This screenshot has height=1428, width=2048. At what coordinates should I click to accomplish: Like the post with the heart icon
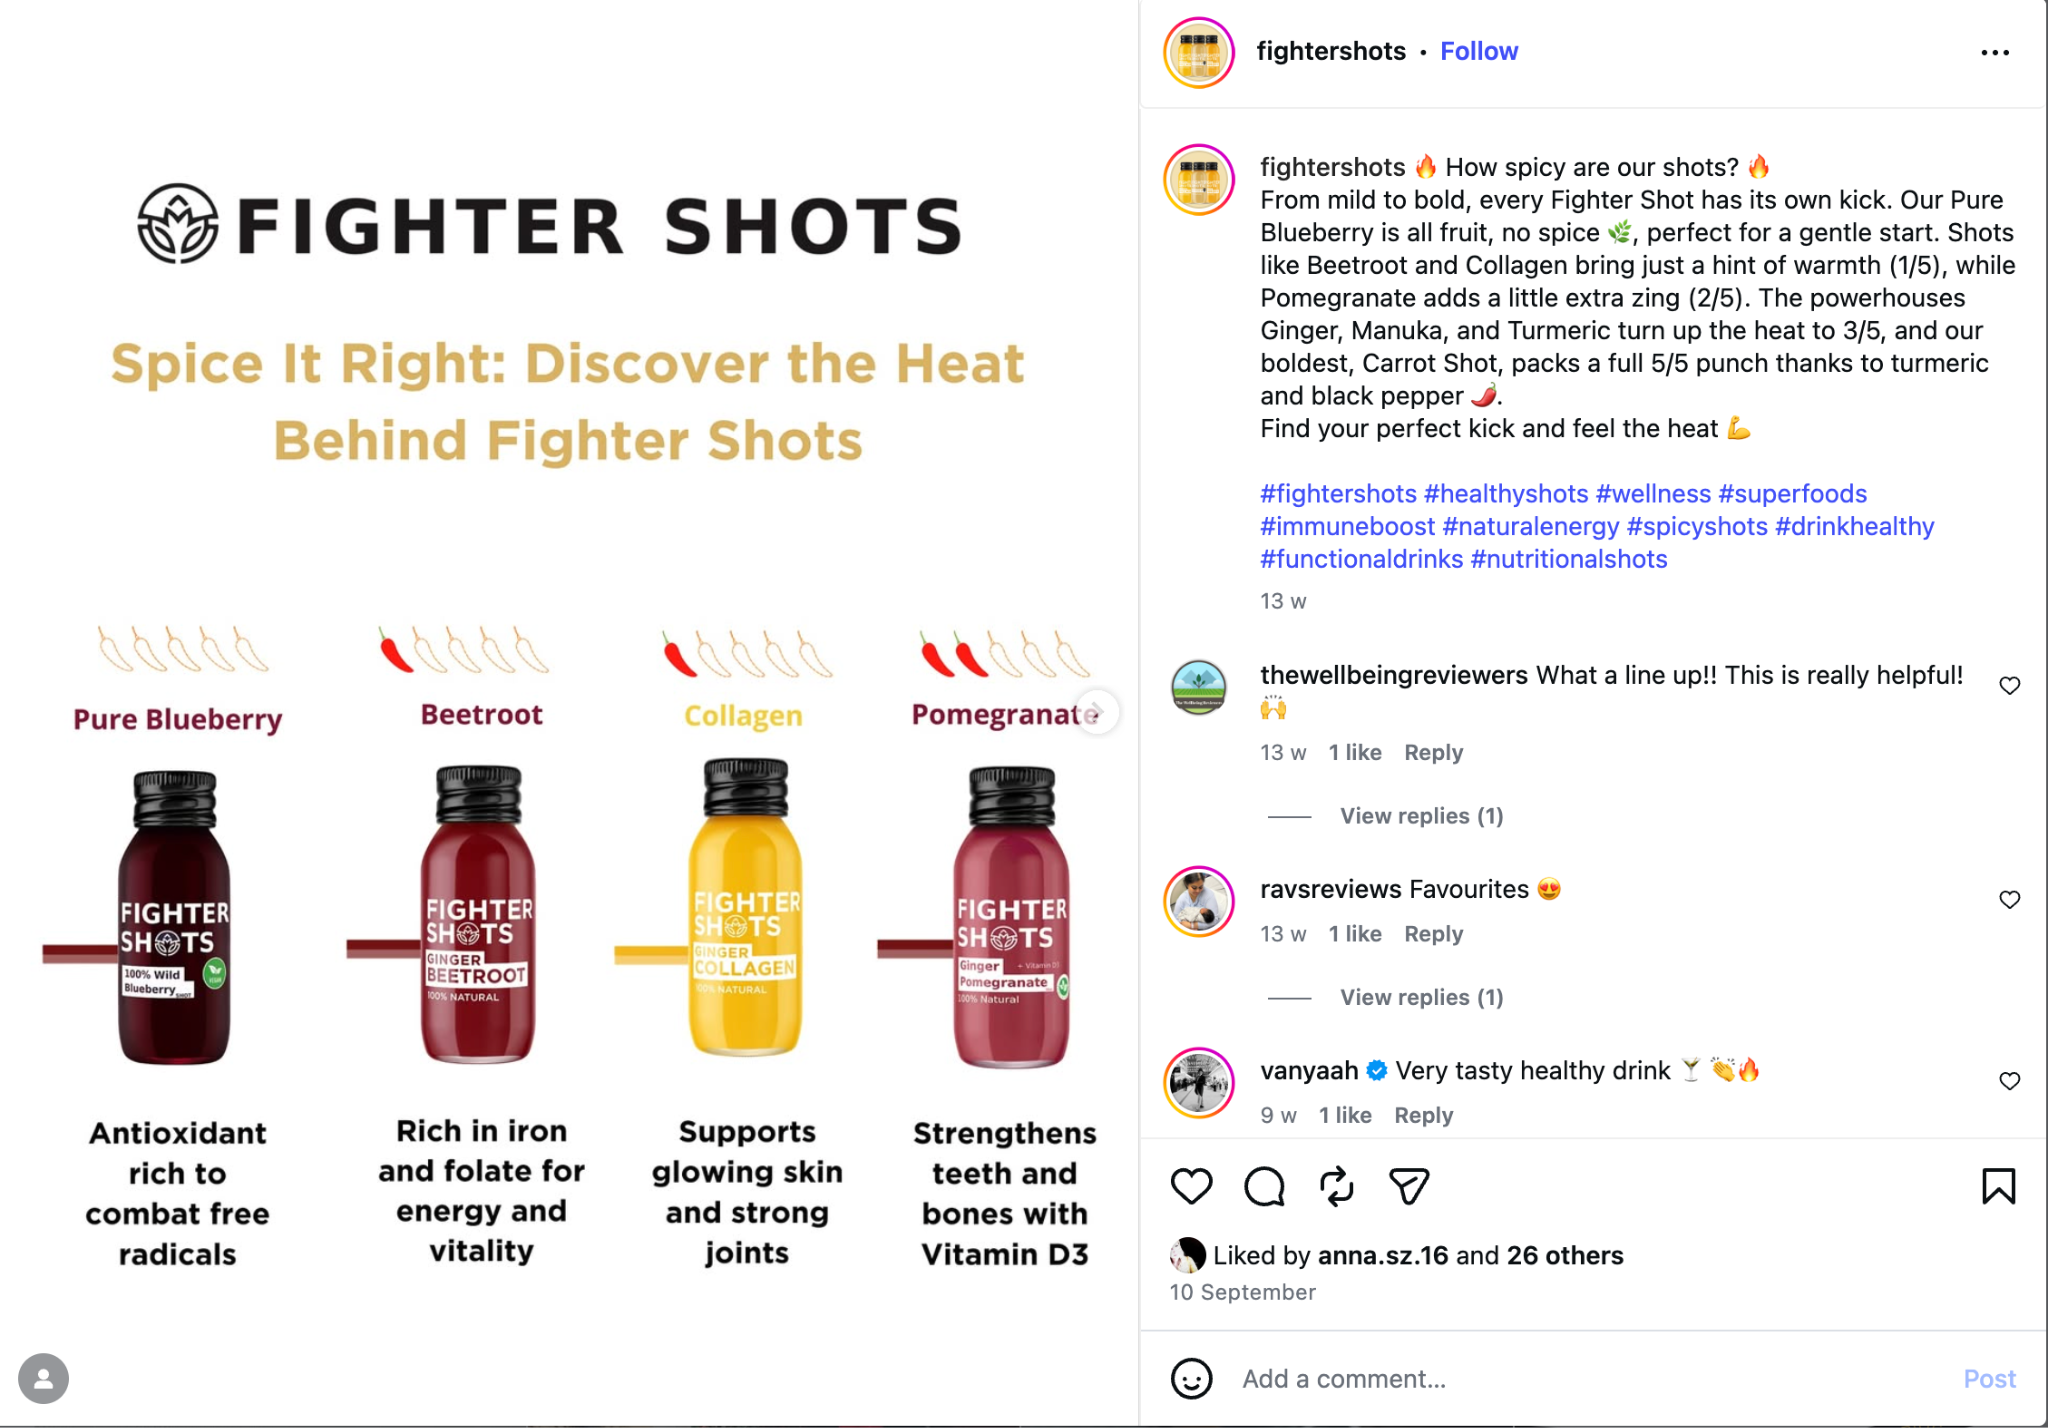[1191, 1186]
